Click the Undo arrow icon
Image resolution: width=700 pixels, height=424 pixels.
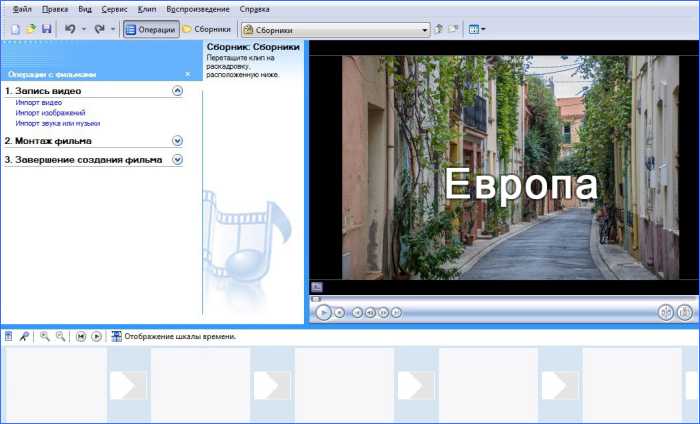[70, 30]
